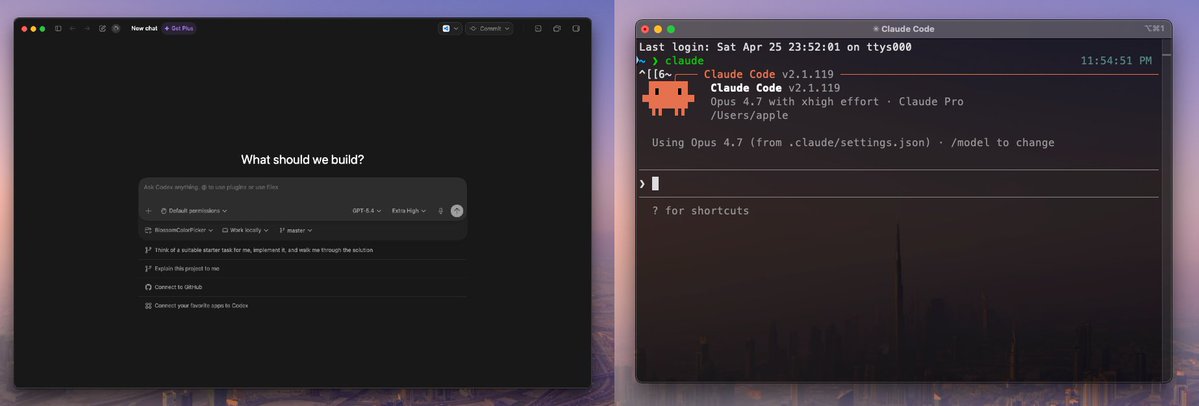This screenshot has width=1199, height=406.
Task: Open the Work locally dropdown
Action: point(245,230)
